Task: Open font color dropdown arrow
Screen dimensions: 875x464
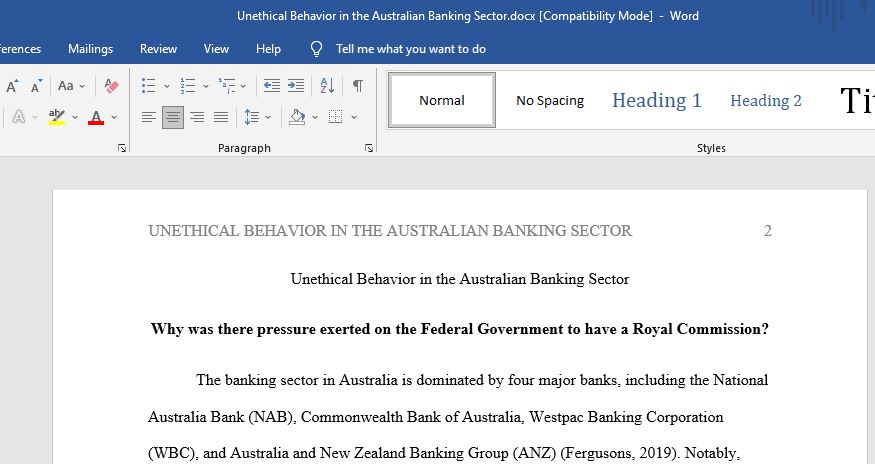Action: click(x=114, y=117)
